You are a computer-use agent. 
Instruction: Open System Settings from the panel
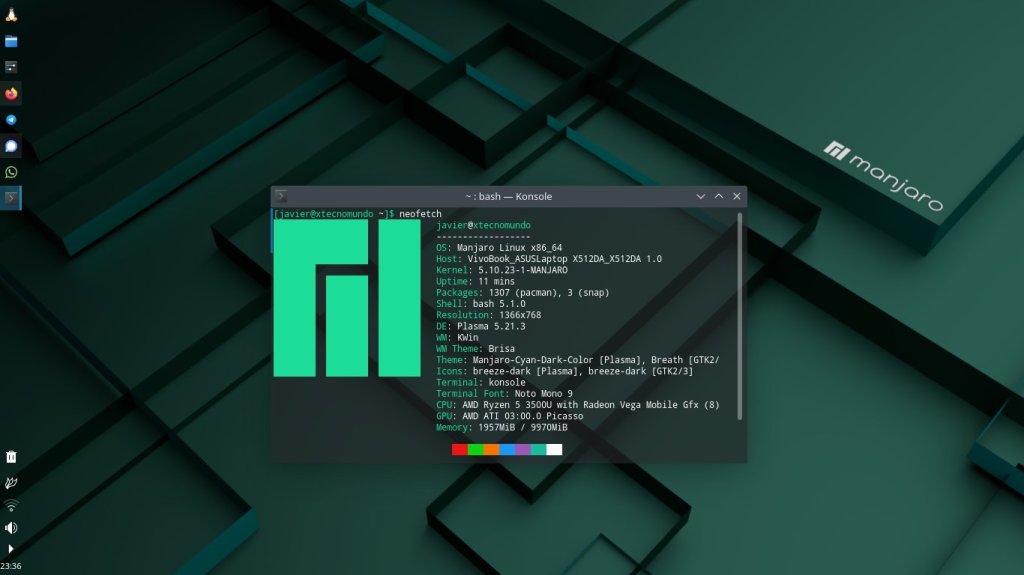(11, 67)
